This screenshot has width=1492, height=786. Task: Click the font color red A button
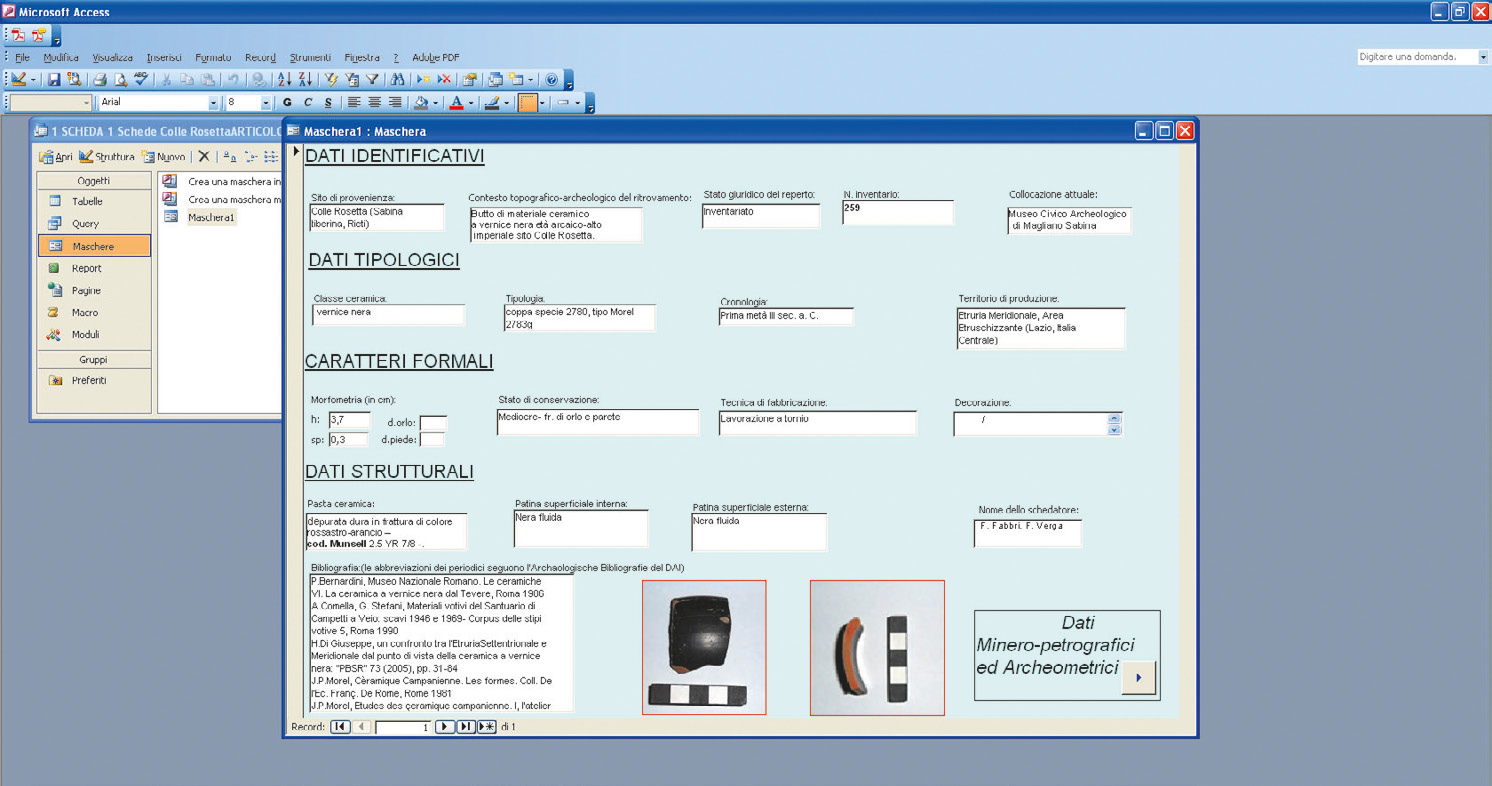click(456, 102)
